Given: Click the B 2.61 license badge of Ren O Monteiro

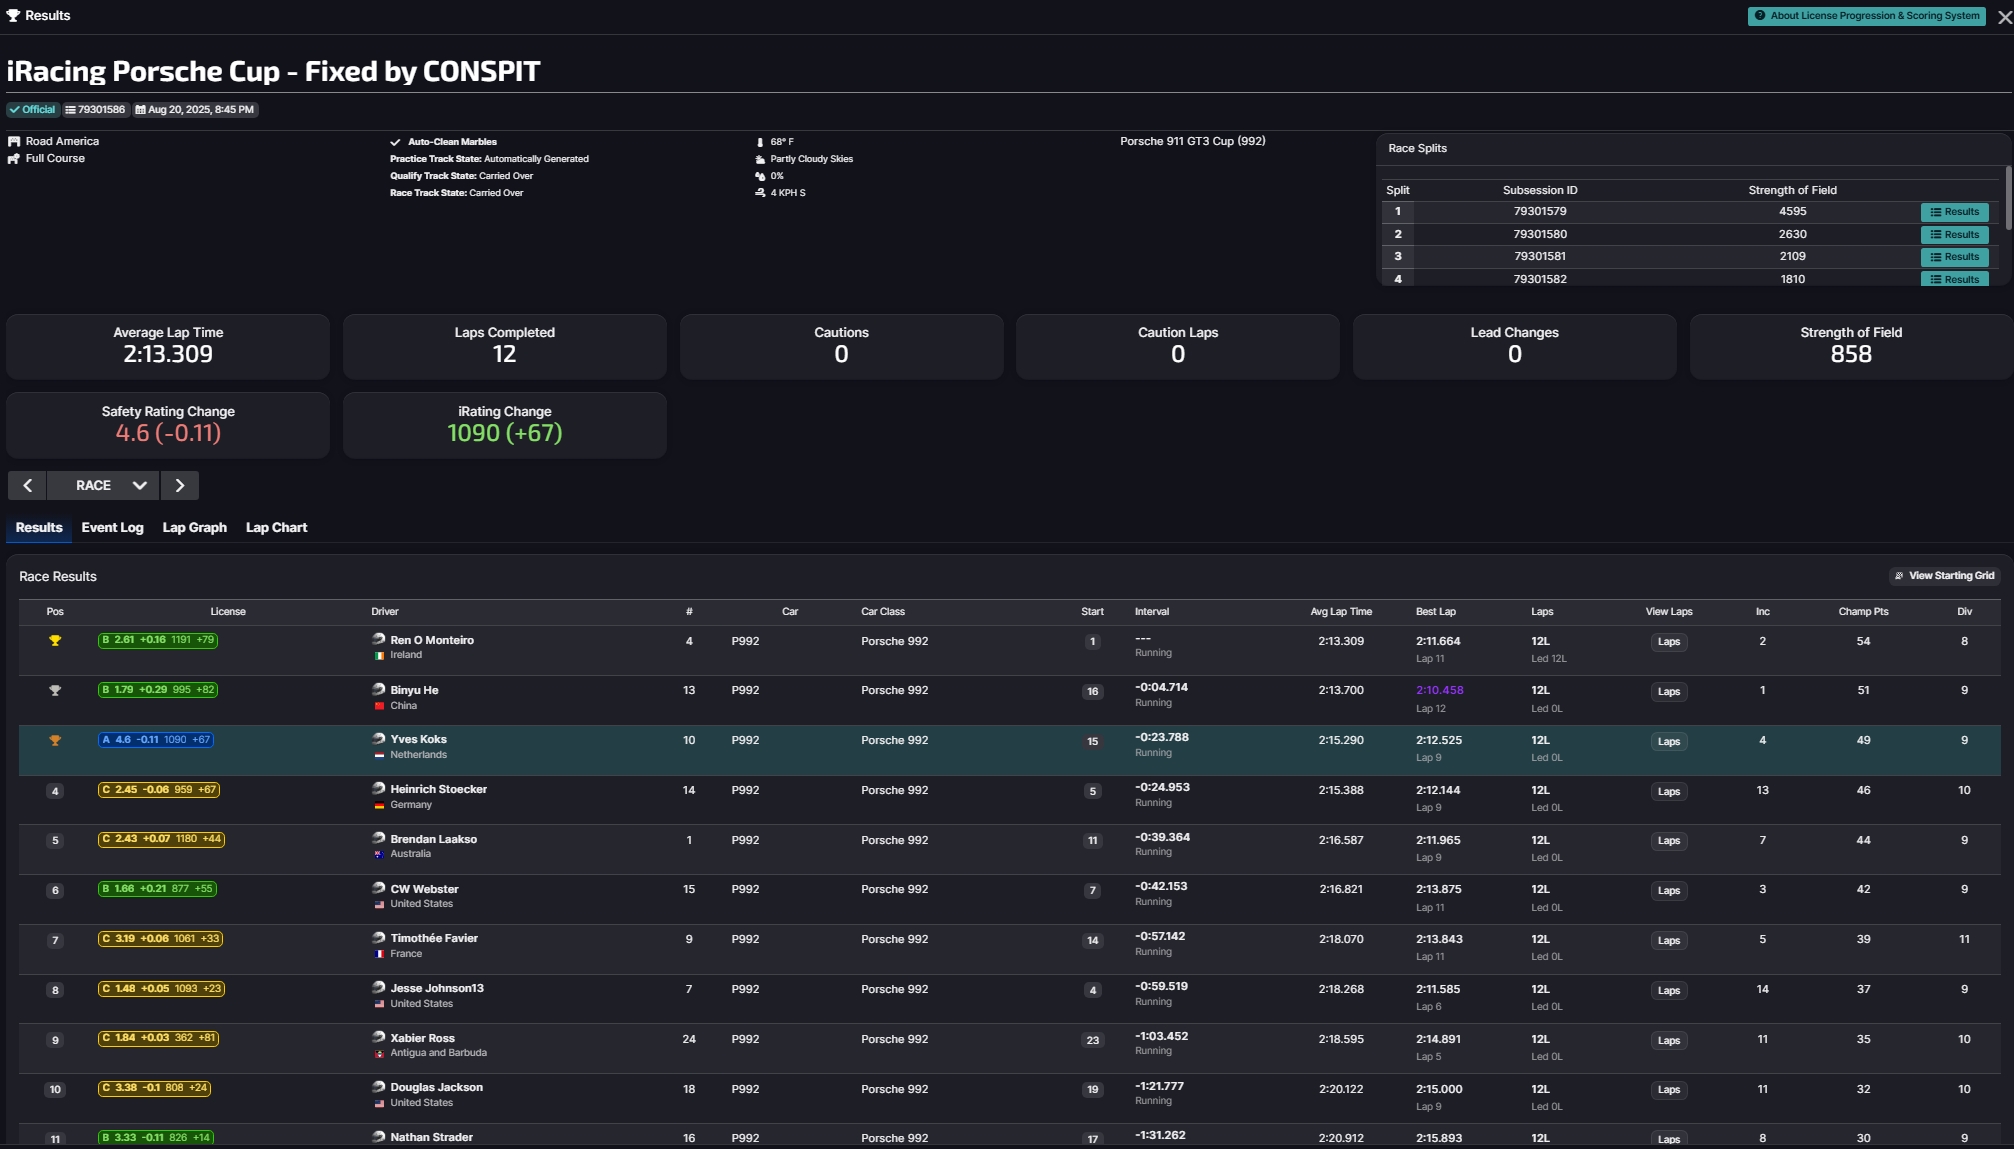Looking at the screenshot, I should 158,640.
